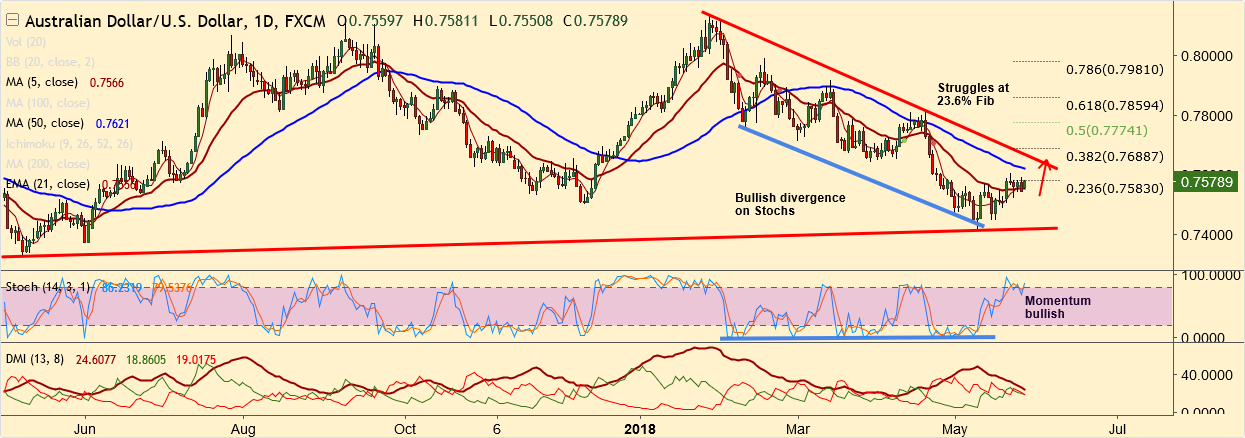Click the MA (5, close) legend entry
Viewport: 1245px width, 438px height.
45,85
